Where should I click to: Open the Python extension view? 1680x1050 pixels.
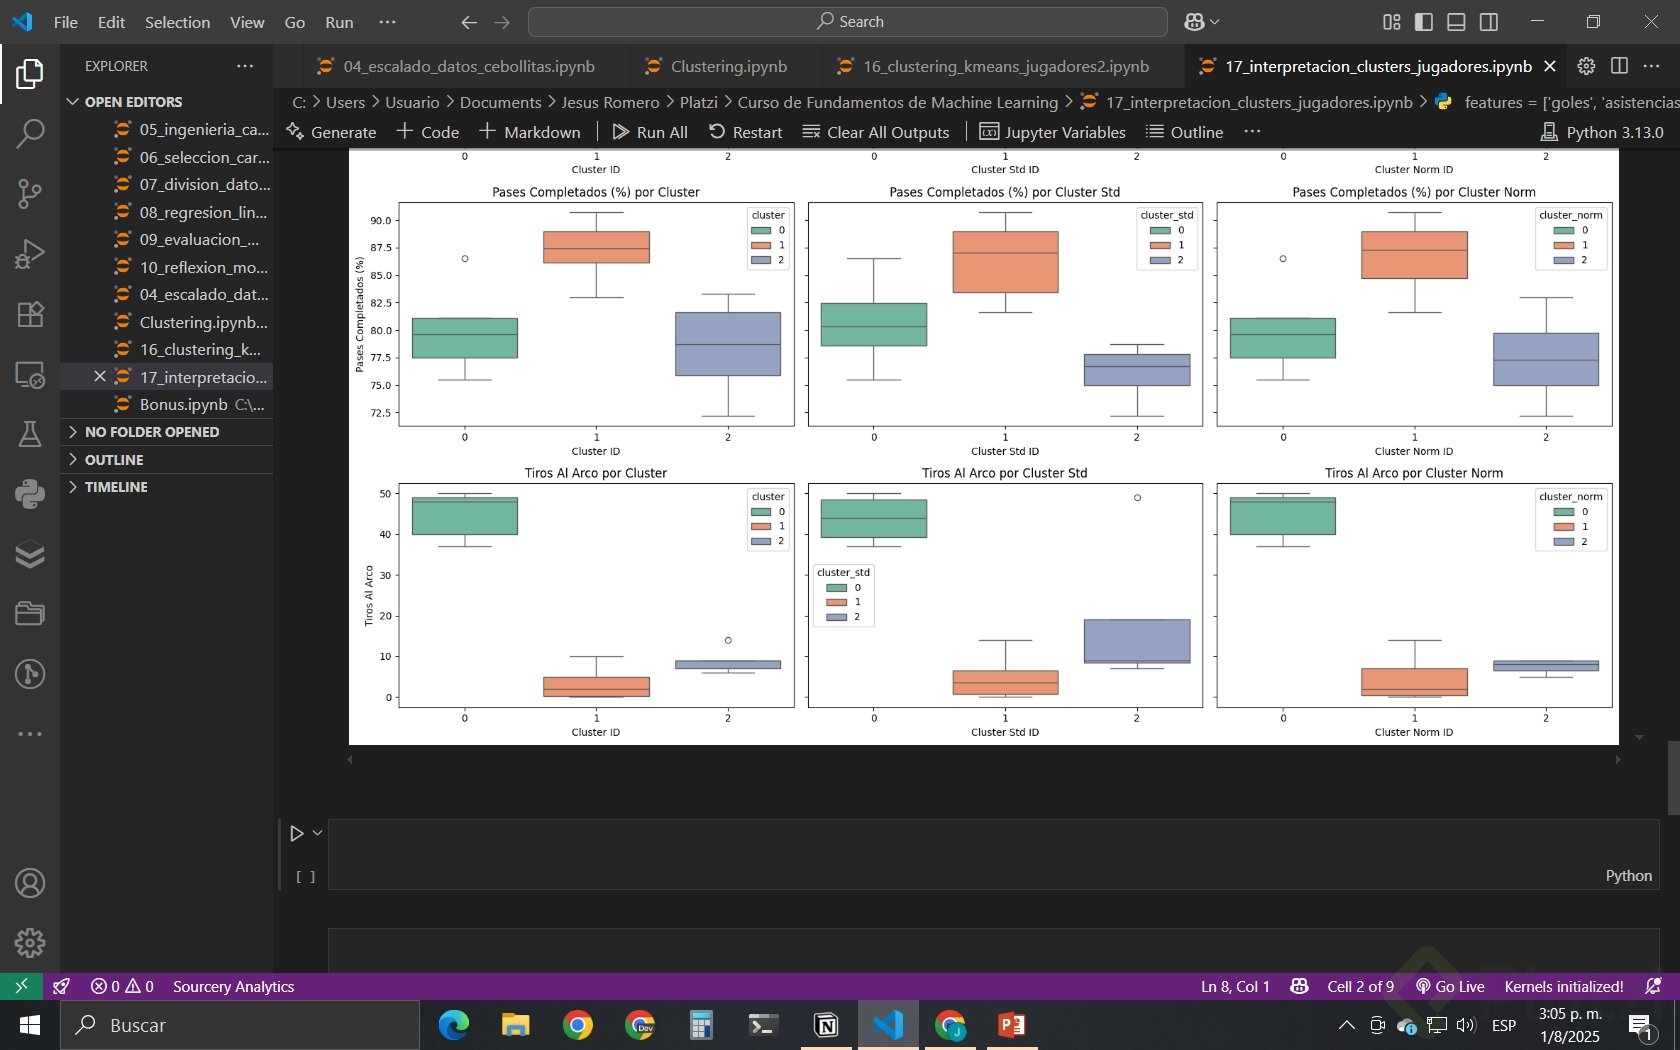30,494
